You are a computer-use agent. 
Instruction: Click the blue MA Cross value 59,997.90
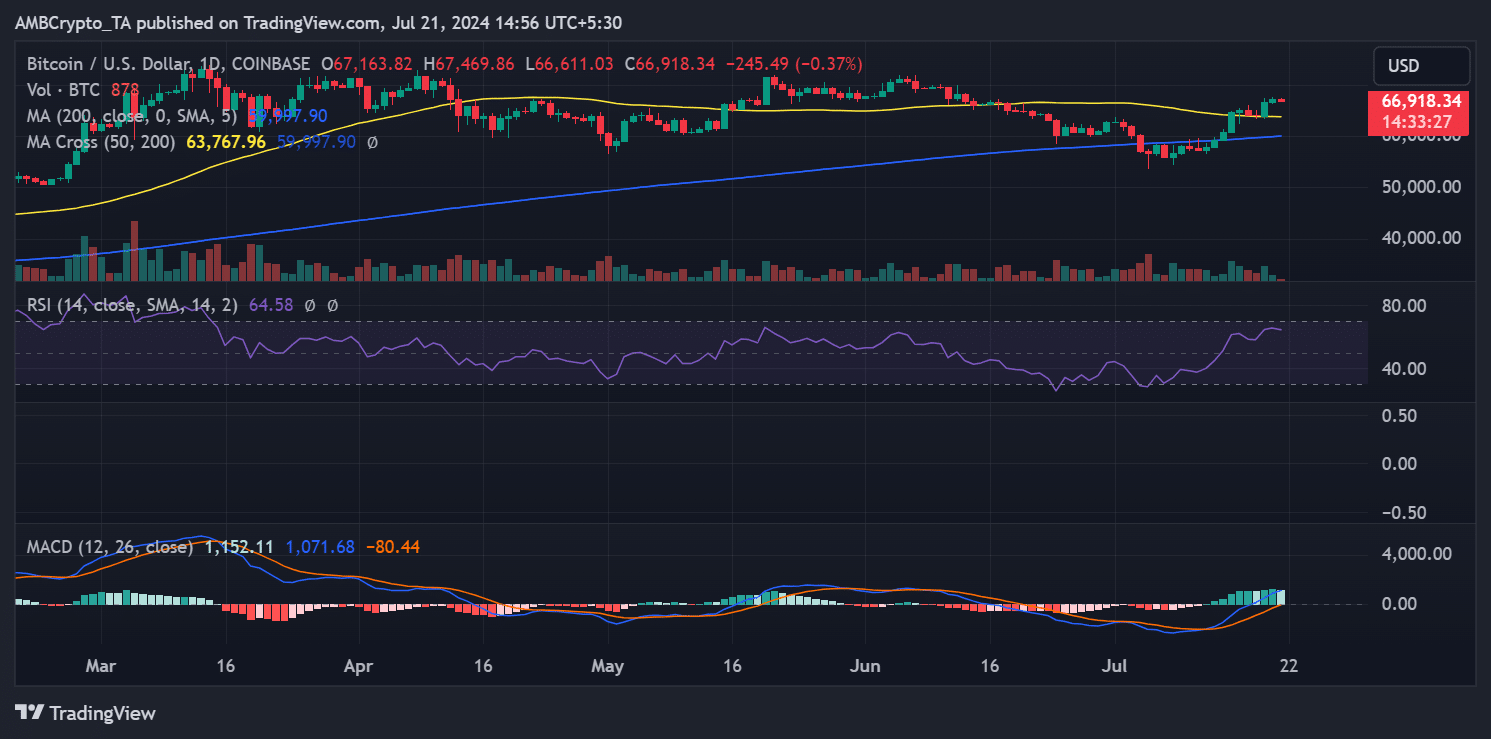pyautogui.click(x=315, y=142)
